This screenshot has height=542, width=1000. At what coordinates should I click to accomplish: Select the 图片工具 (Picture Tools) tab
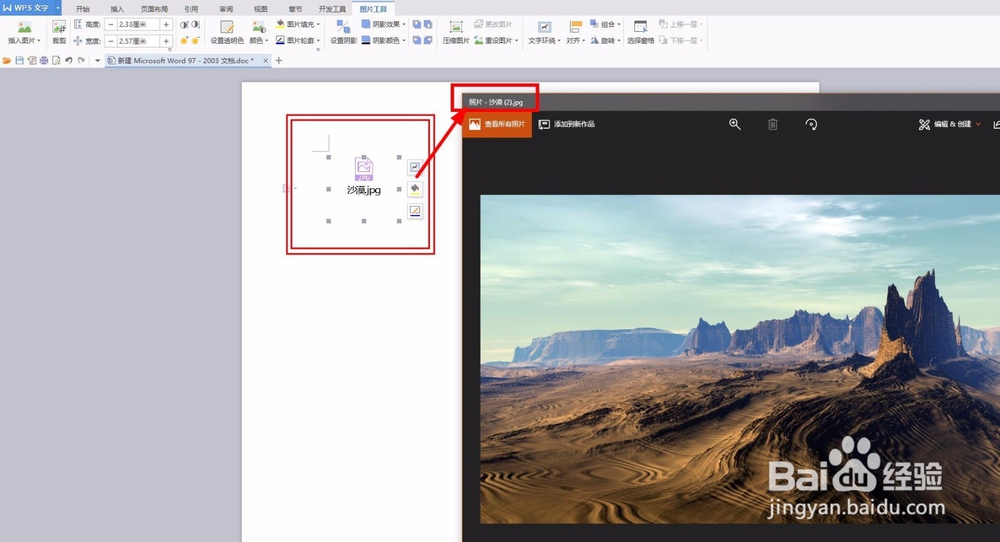tap(373, 9)
